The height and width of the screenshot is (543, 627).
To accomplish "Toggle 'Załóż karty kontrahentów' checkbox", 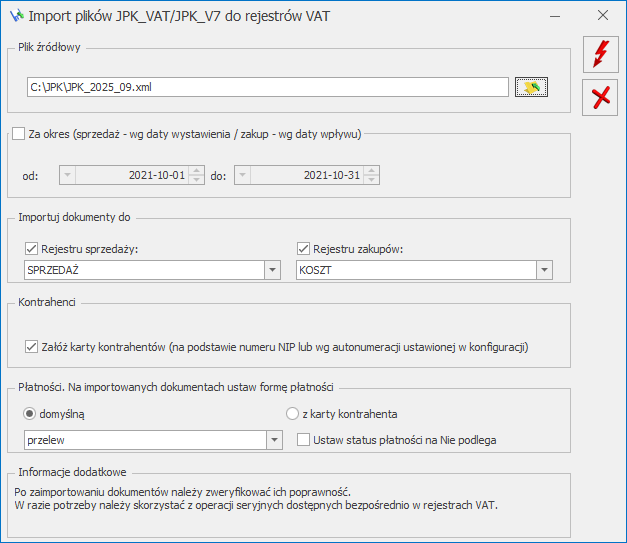I will point(32,347).
